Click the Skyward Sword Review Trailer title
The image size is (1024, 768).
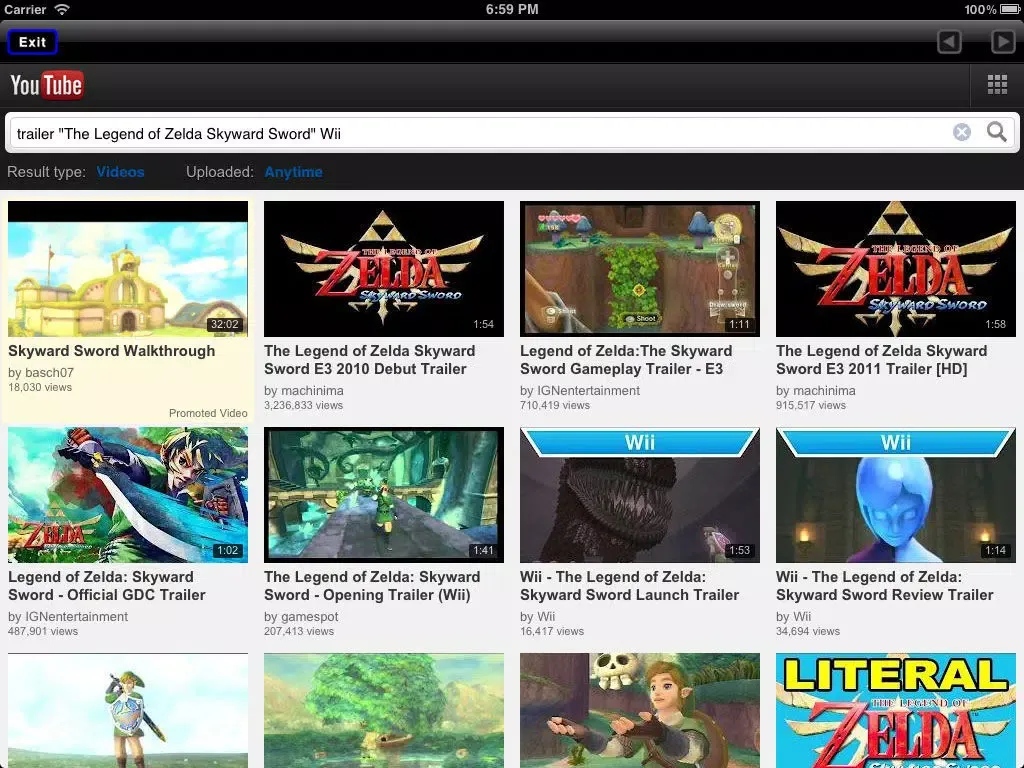click(885, 586)
